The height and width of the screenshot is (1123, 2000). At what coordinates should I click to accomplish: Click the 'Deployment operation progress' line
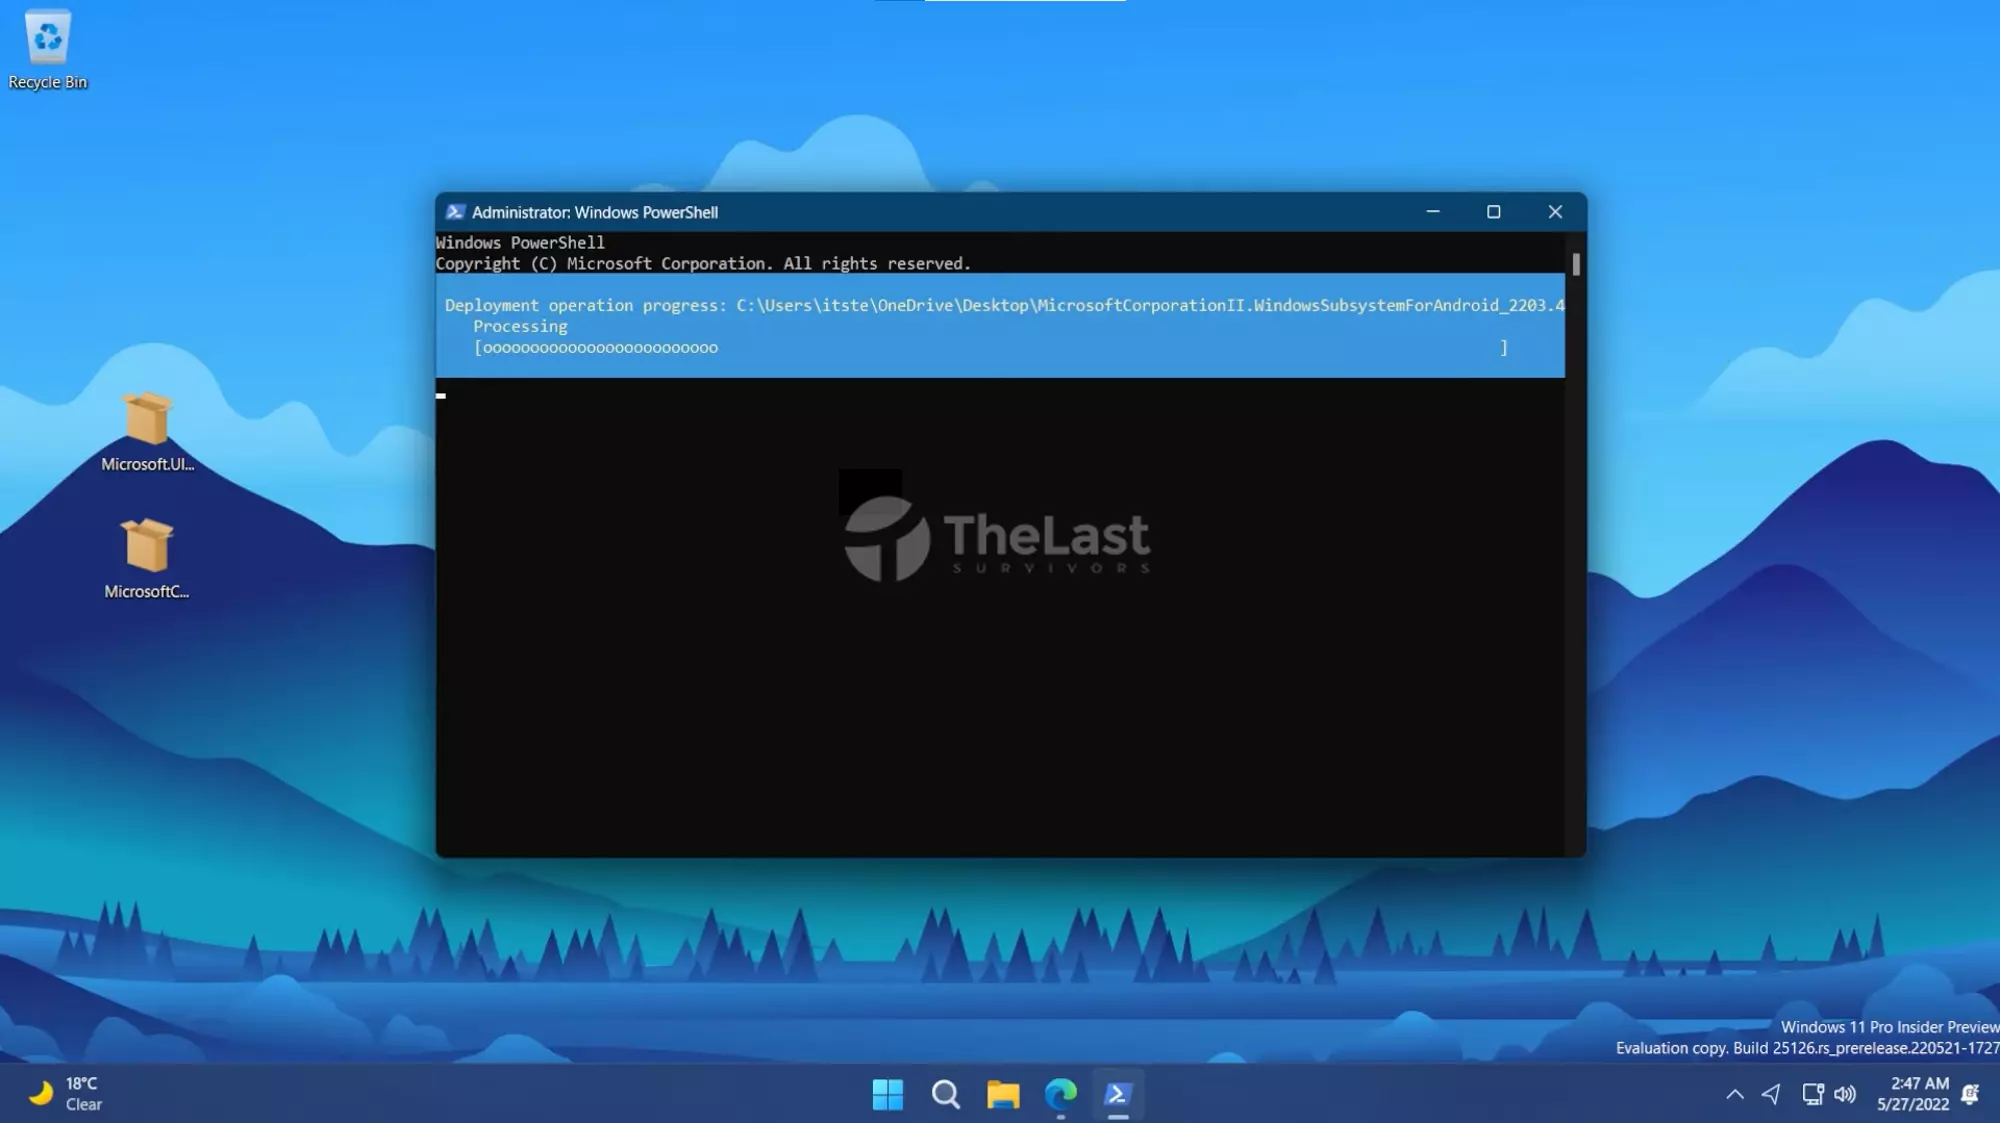1004,305
